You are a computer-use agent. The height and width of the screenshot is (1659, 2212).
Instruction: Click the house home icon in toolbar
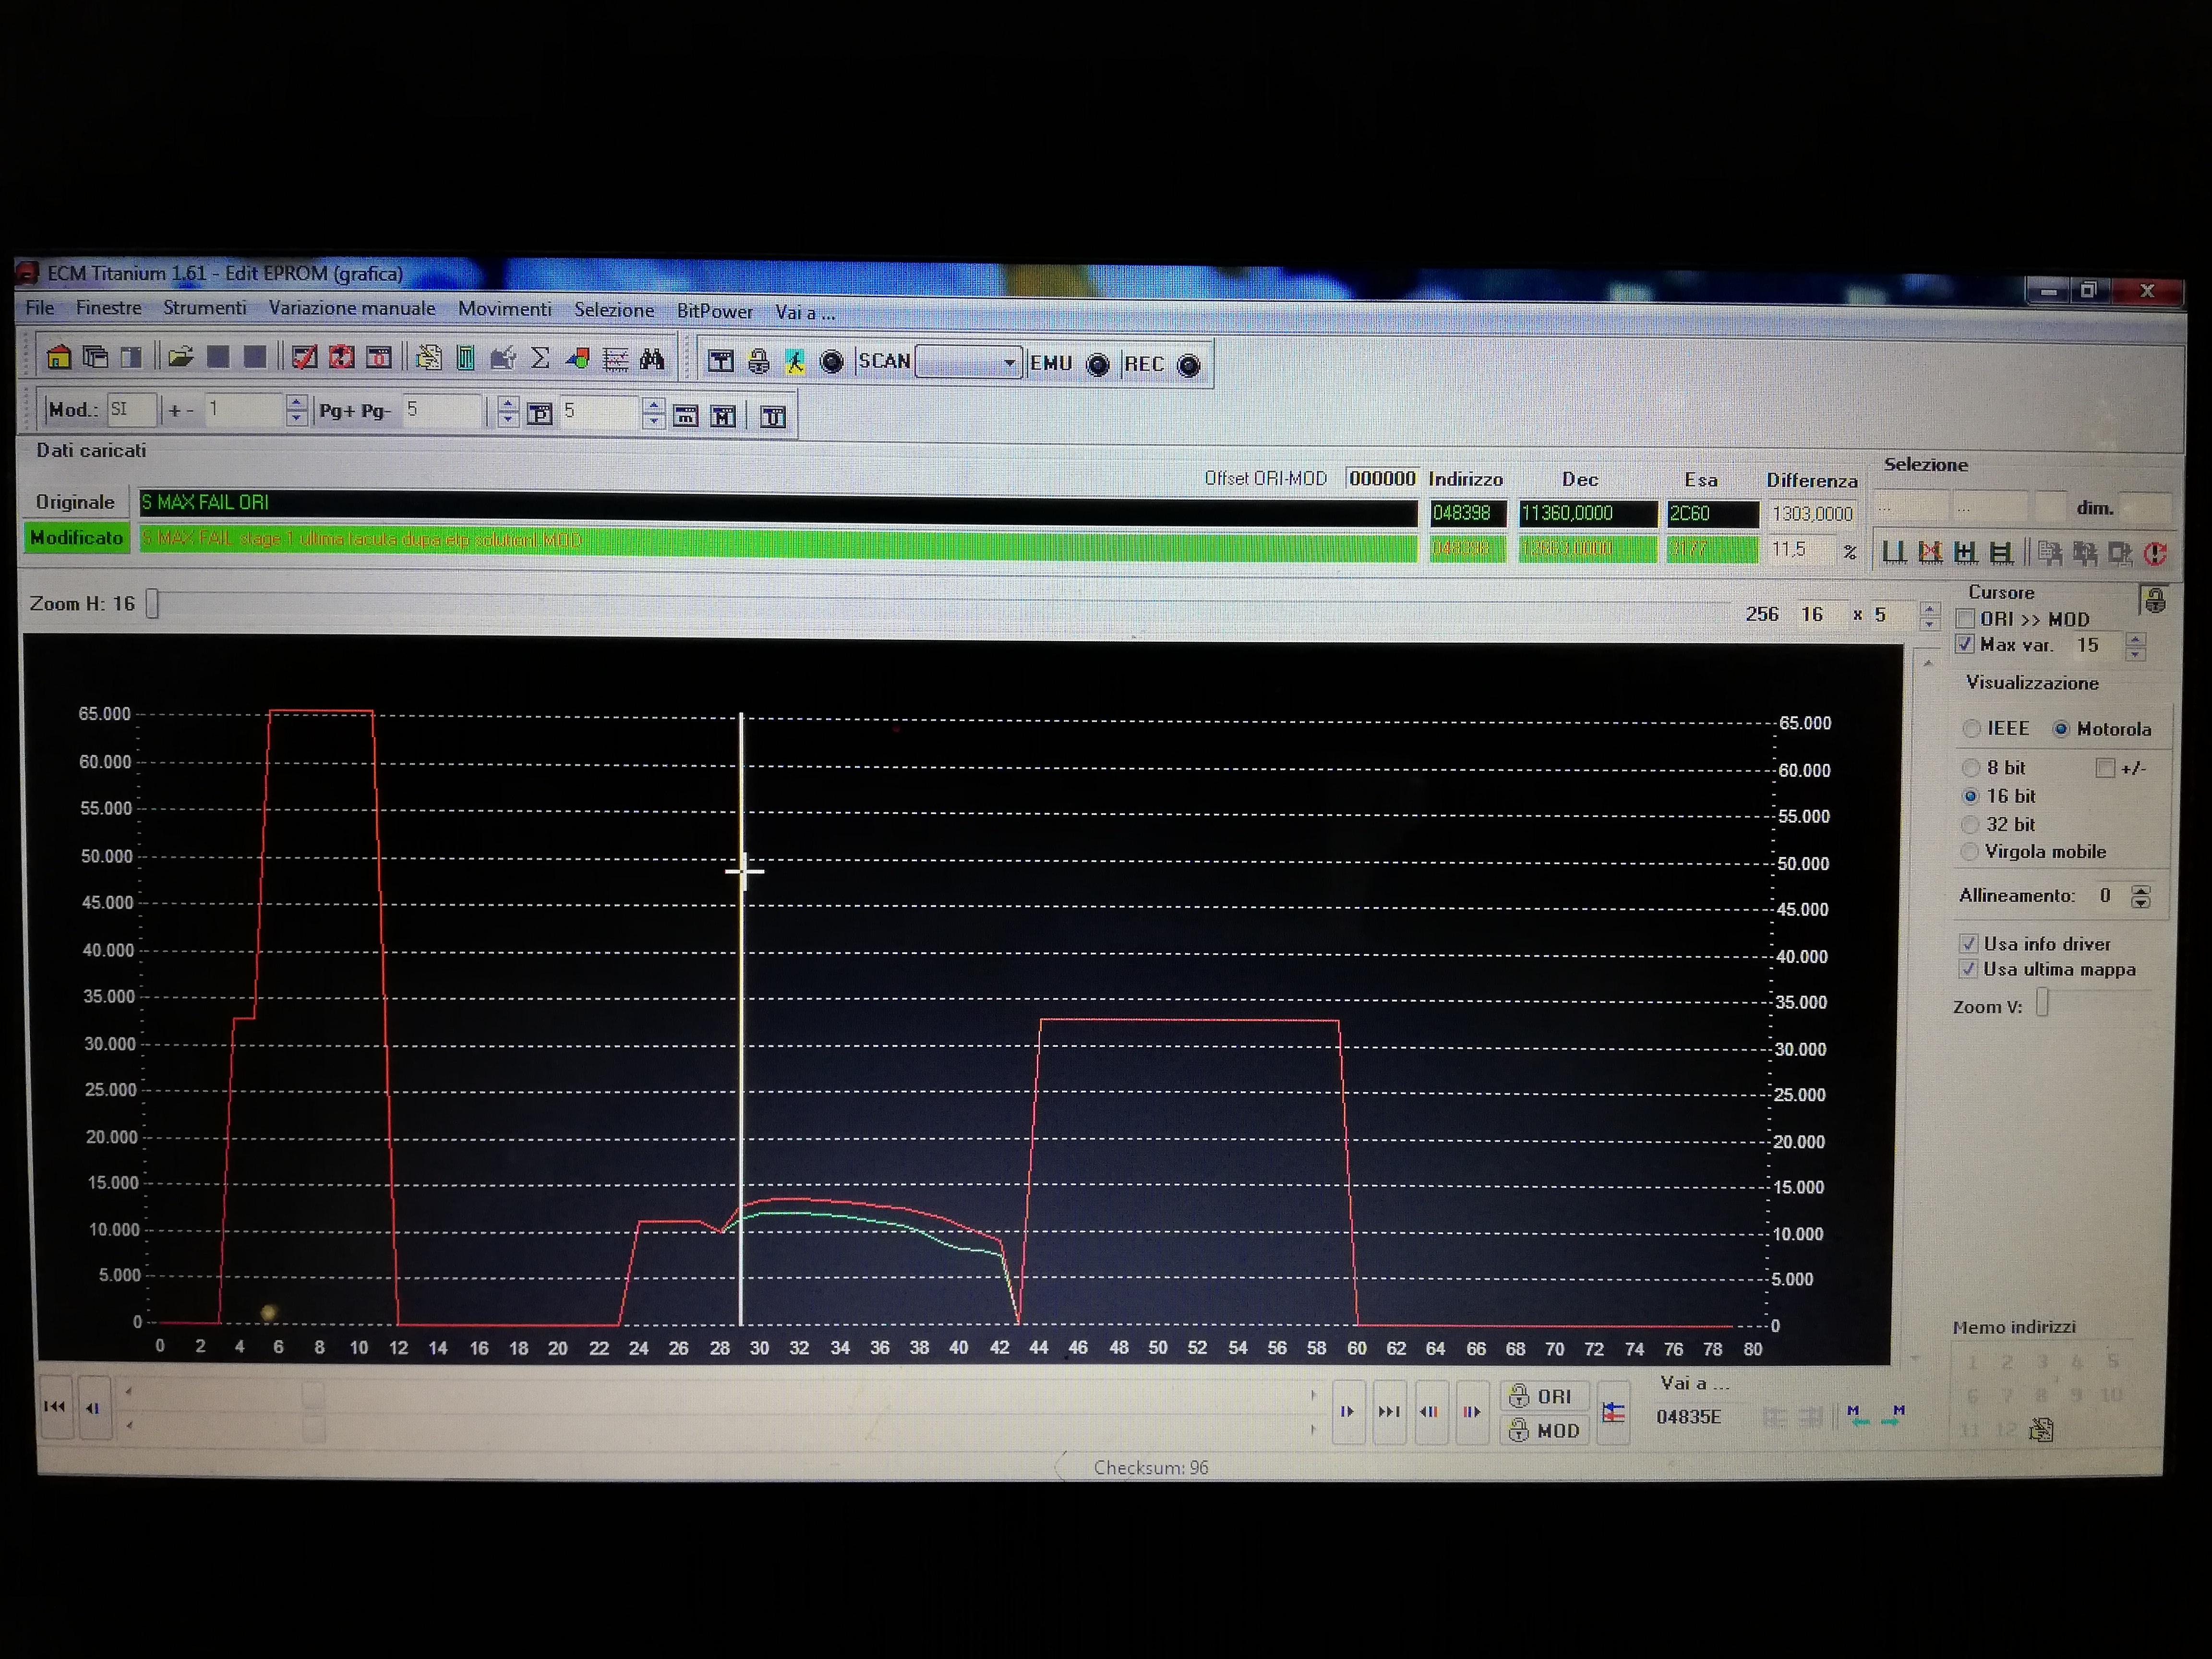point(58,357)
